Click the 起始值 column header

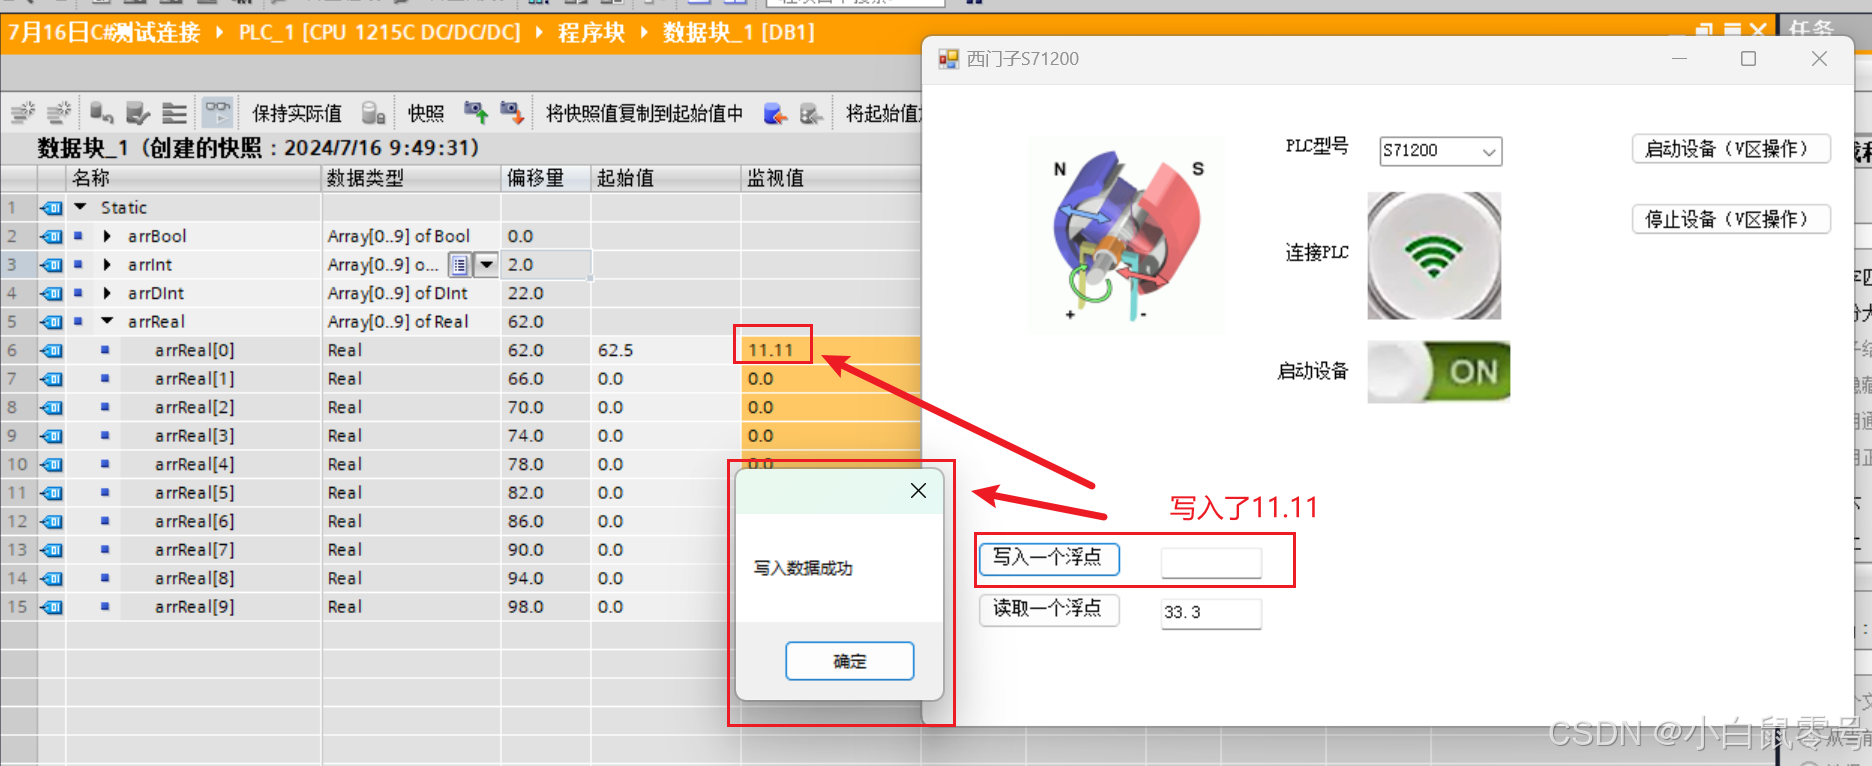click(x=666, y=178)
